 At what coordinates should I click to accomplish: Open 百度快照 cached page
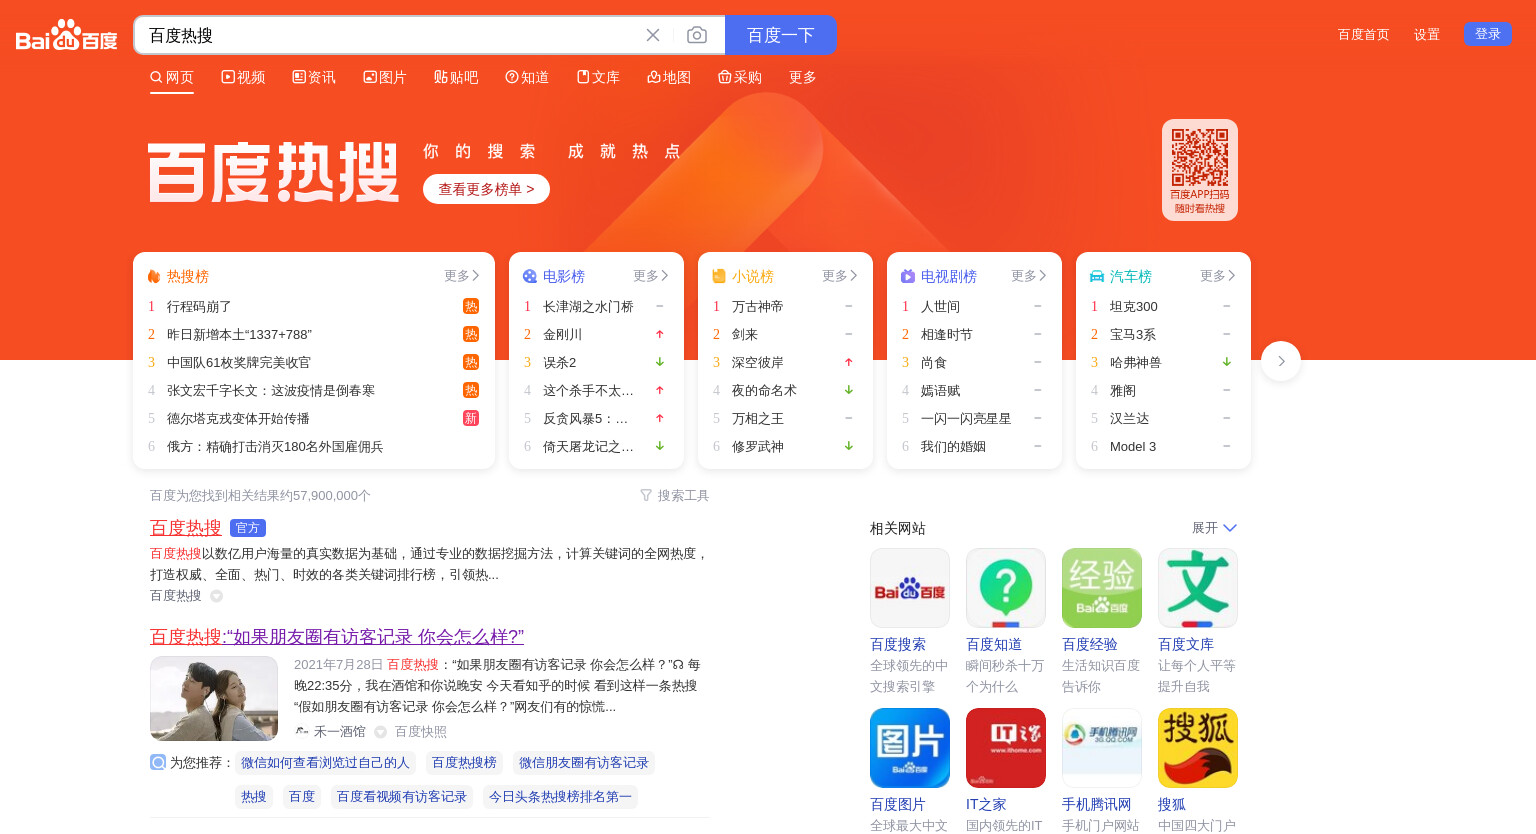click(421, 732)
